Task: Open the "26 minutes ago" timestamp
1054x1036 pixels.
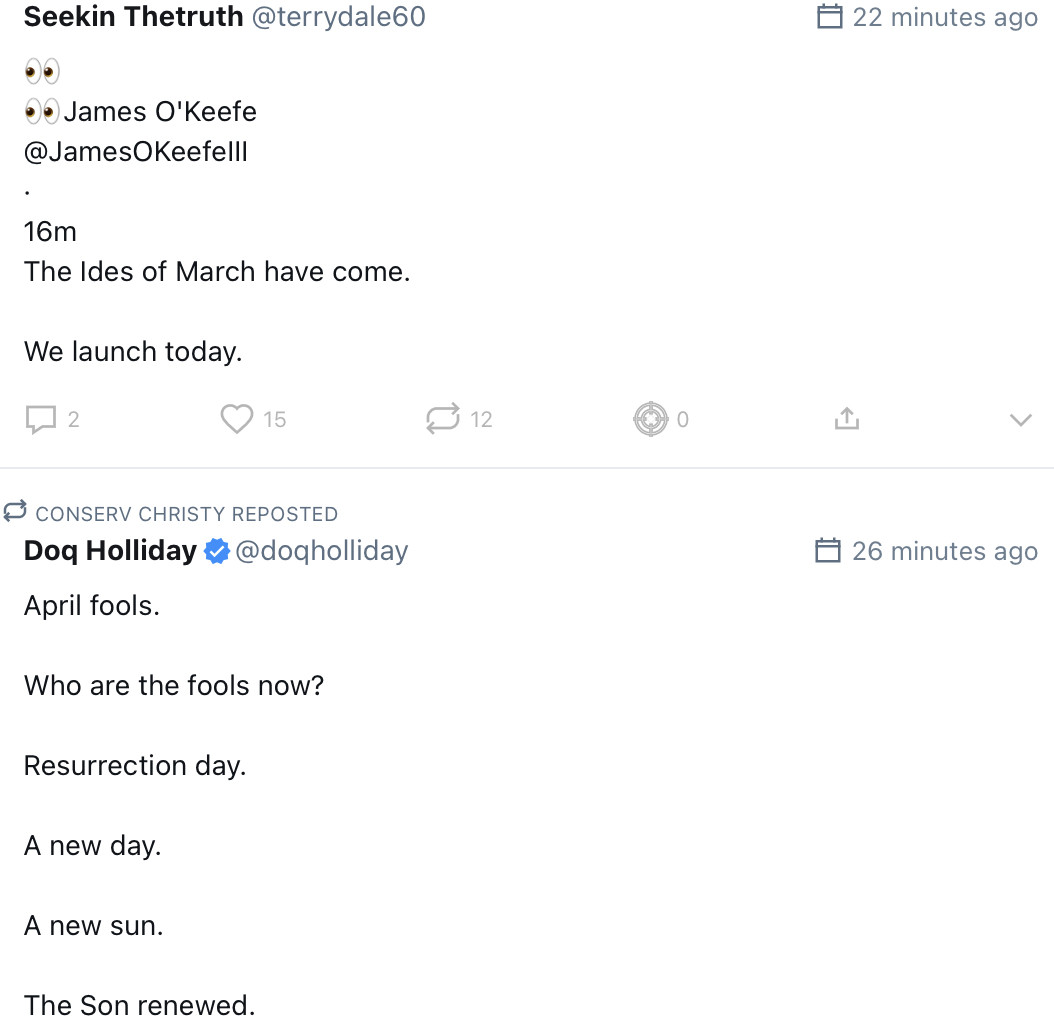Action: 945,551
